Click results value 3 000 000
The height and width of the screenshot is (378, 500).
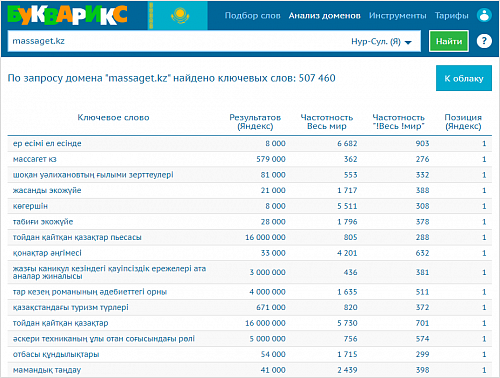coord(267,272)
